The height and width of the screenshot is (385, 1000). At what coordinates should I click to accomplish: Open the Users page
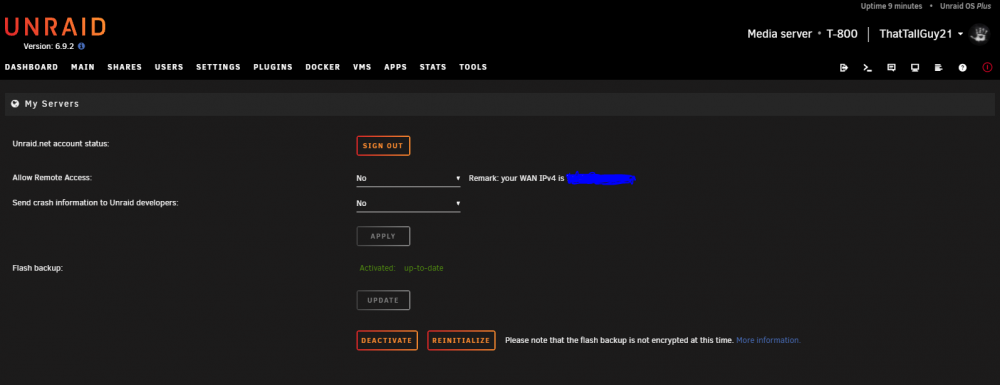point(169,67)
